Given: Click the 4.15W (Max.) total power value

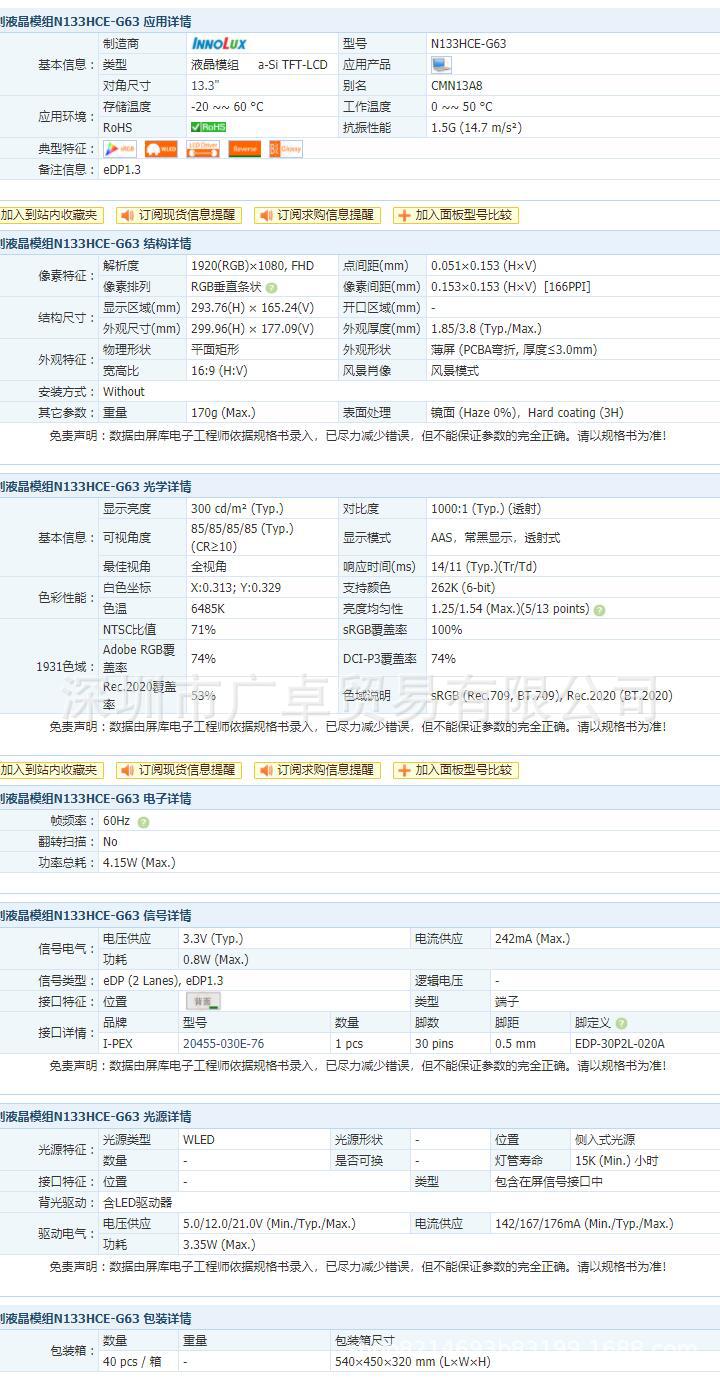Looking at the screenshot, I should (x=139, y=863).
